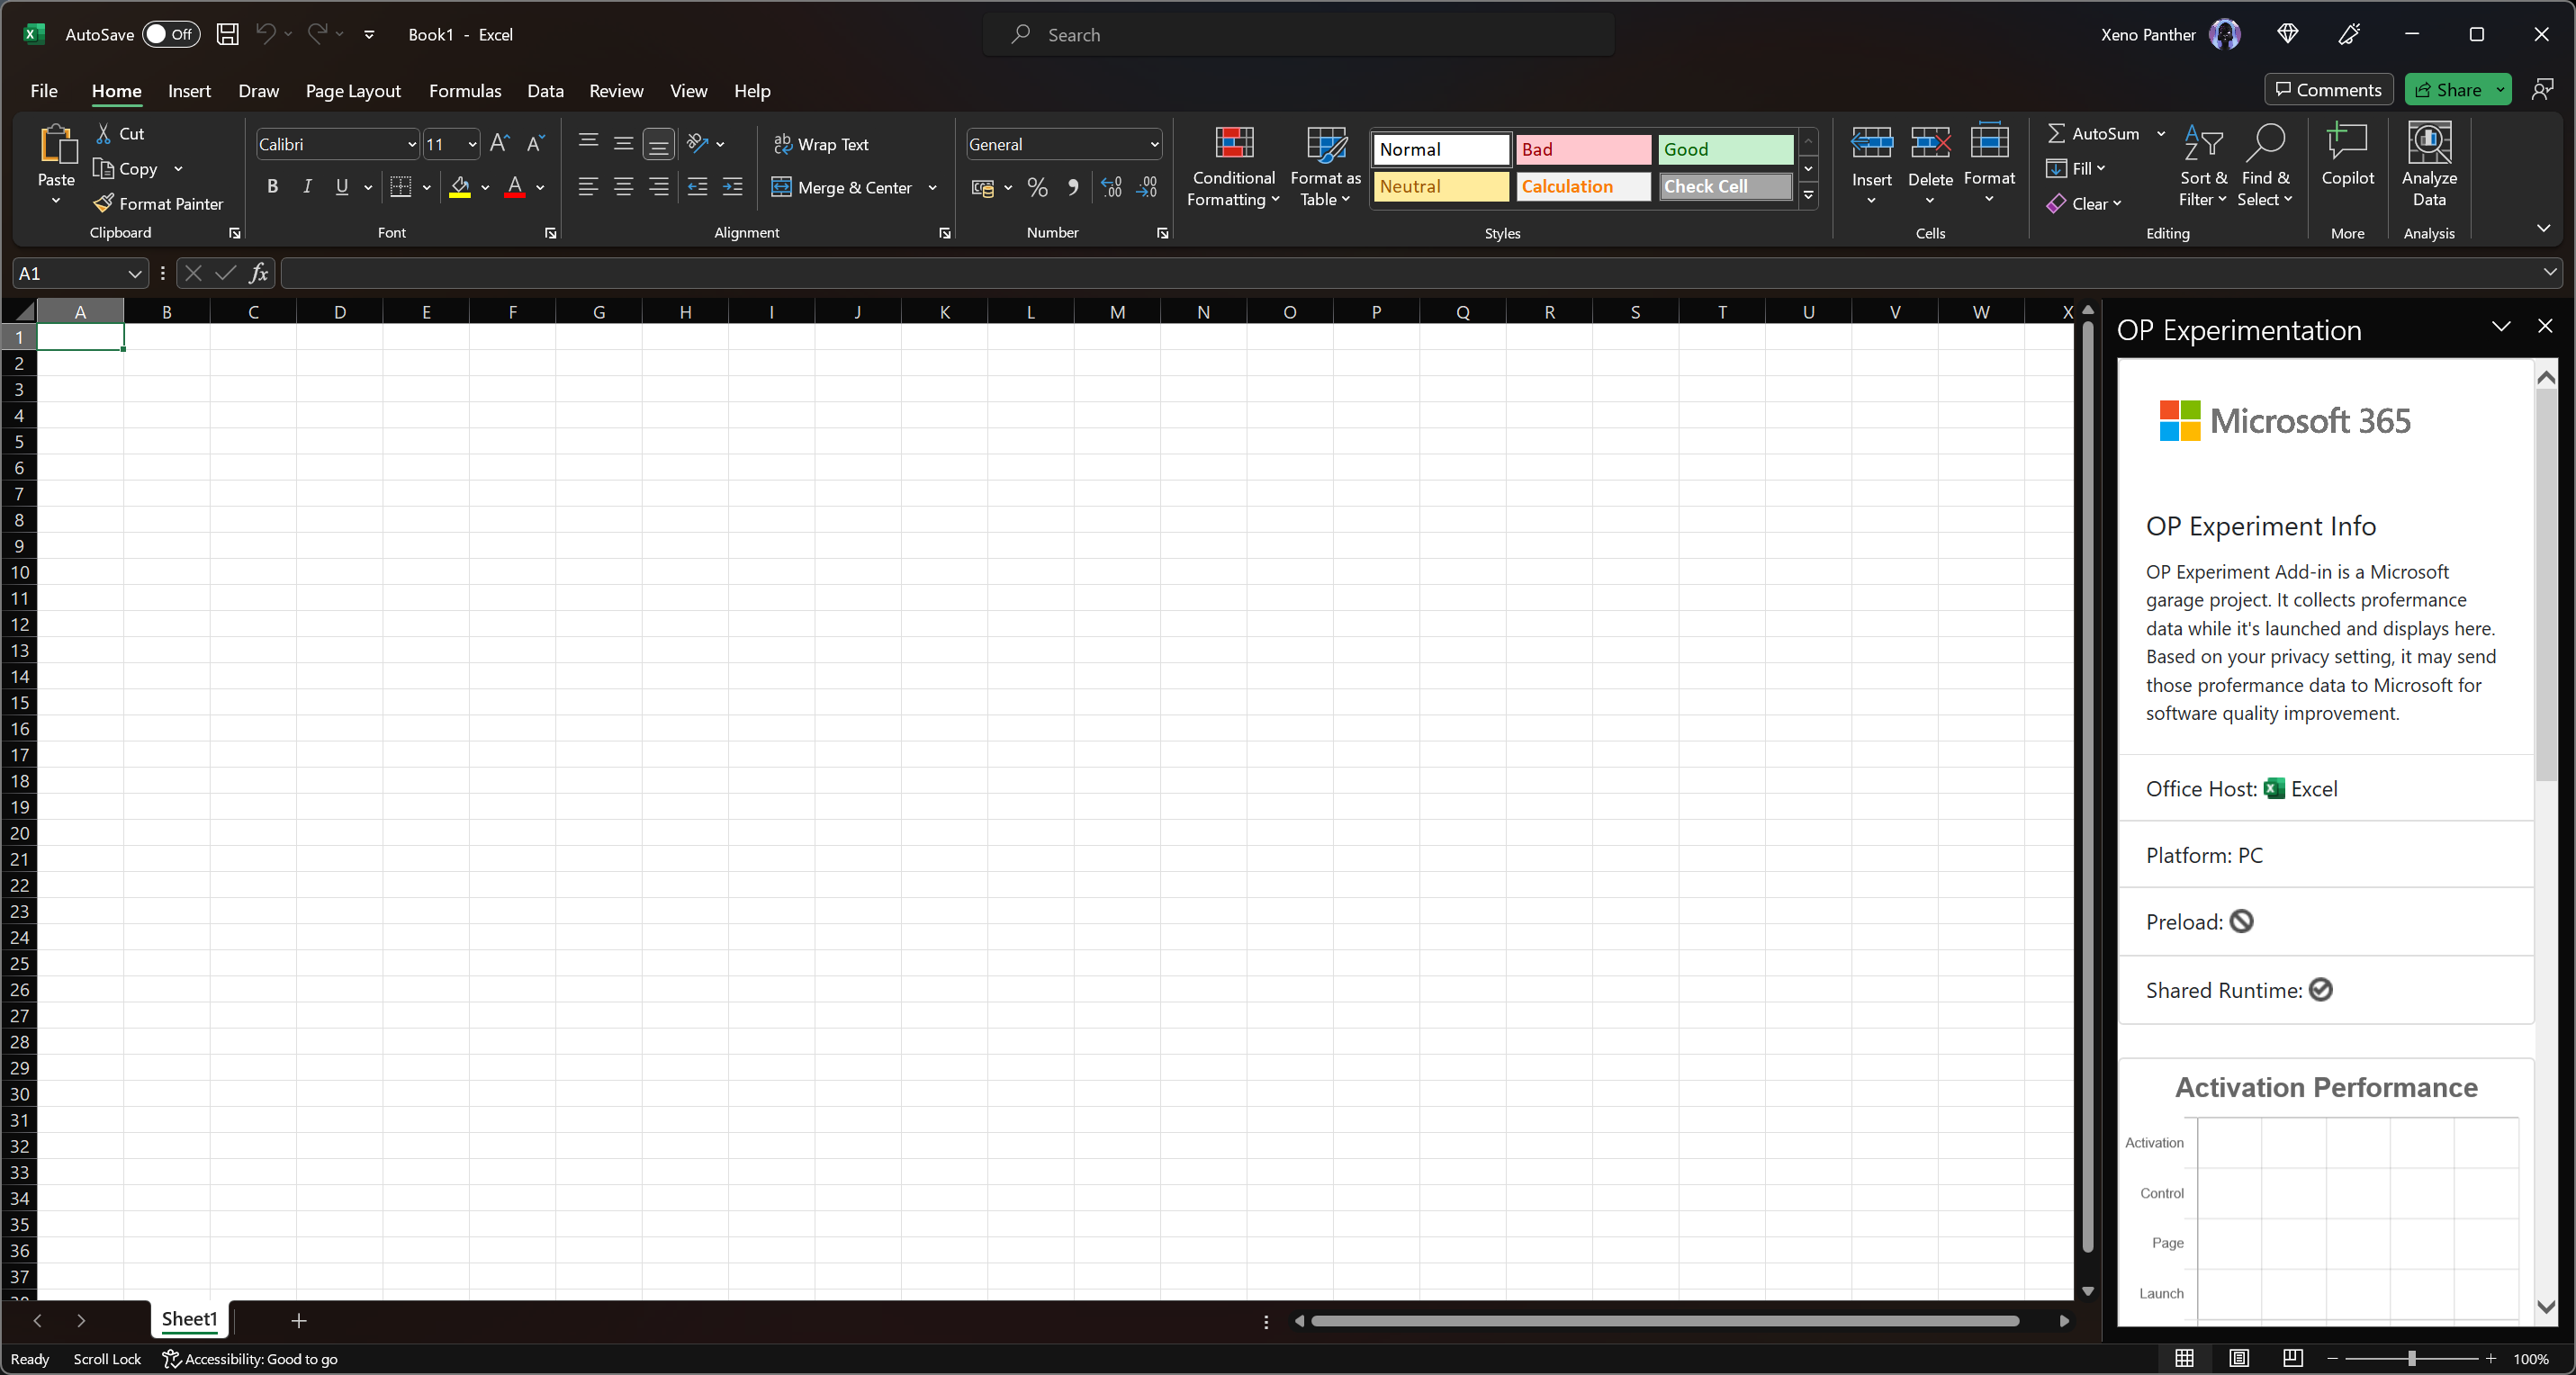Click the zoom slider handle
Viewport: 2576px width, 1375px height.
pyautogui.click(x=2412, y=1358)
